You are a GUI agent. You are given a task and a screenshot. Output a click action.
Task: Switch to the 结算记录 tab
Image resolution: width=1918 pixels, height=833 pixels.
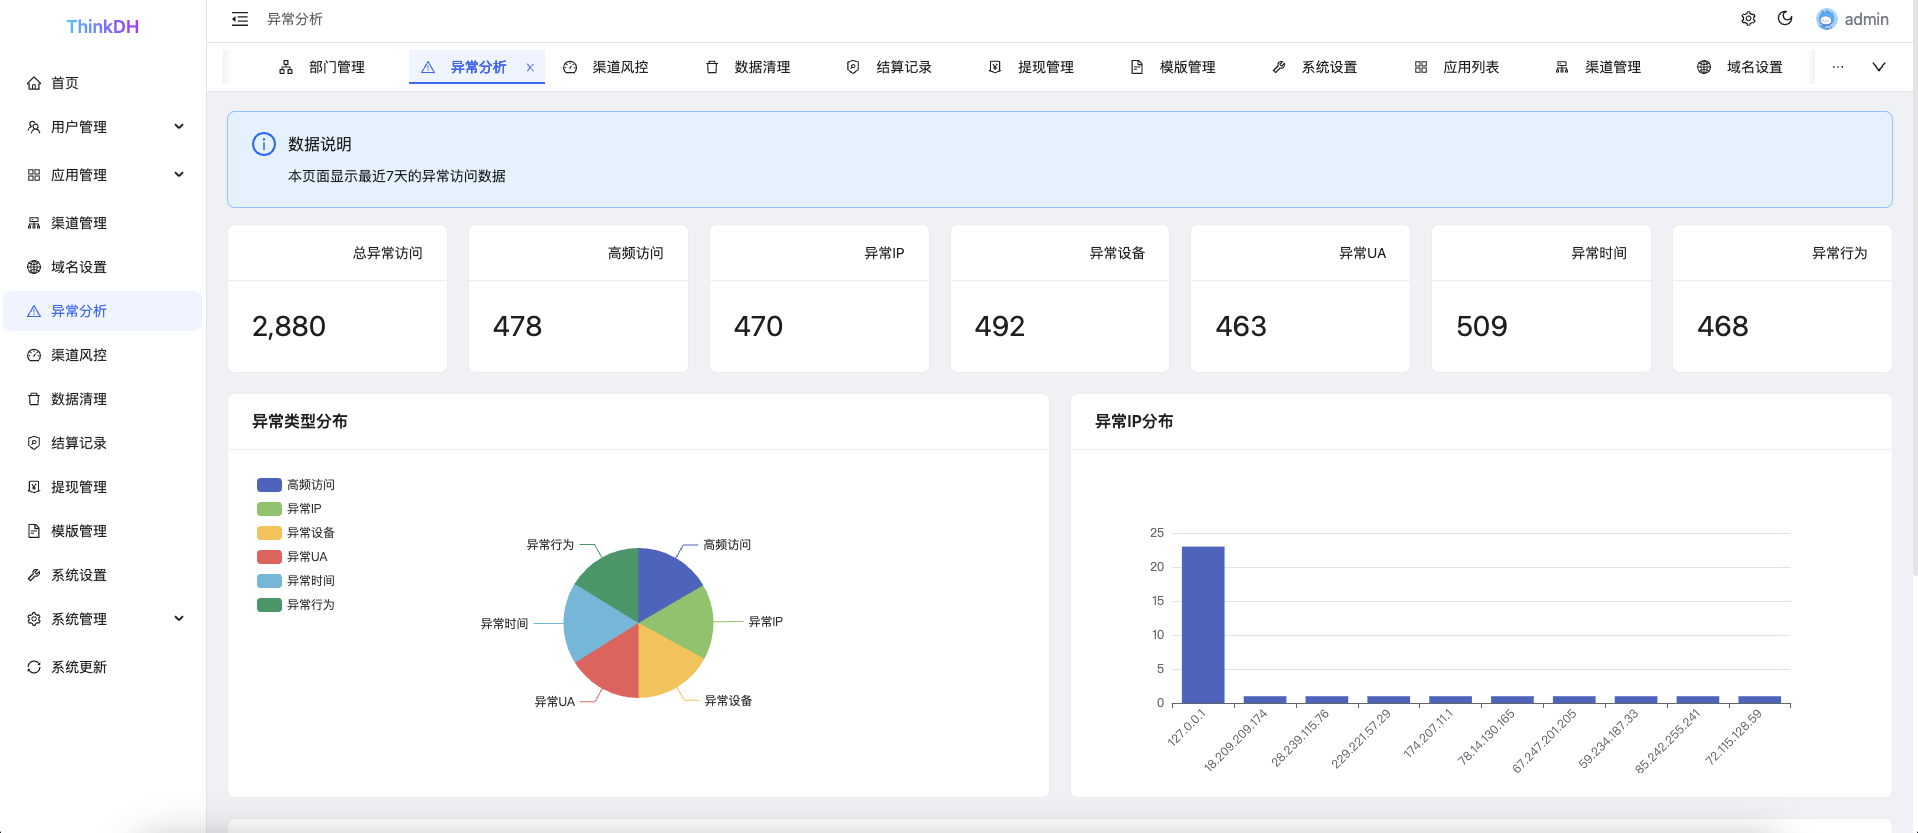point(890,67)
